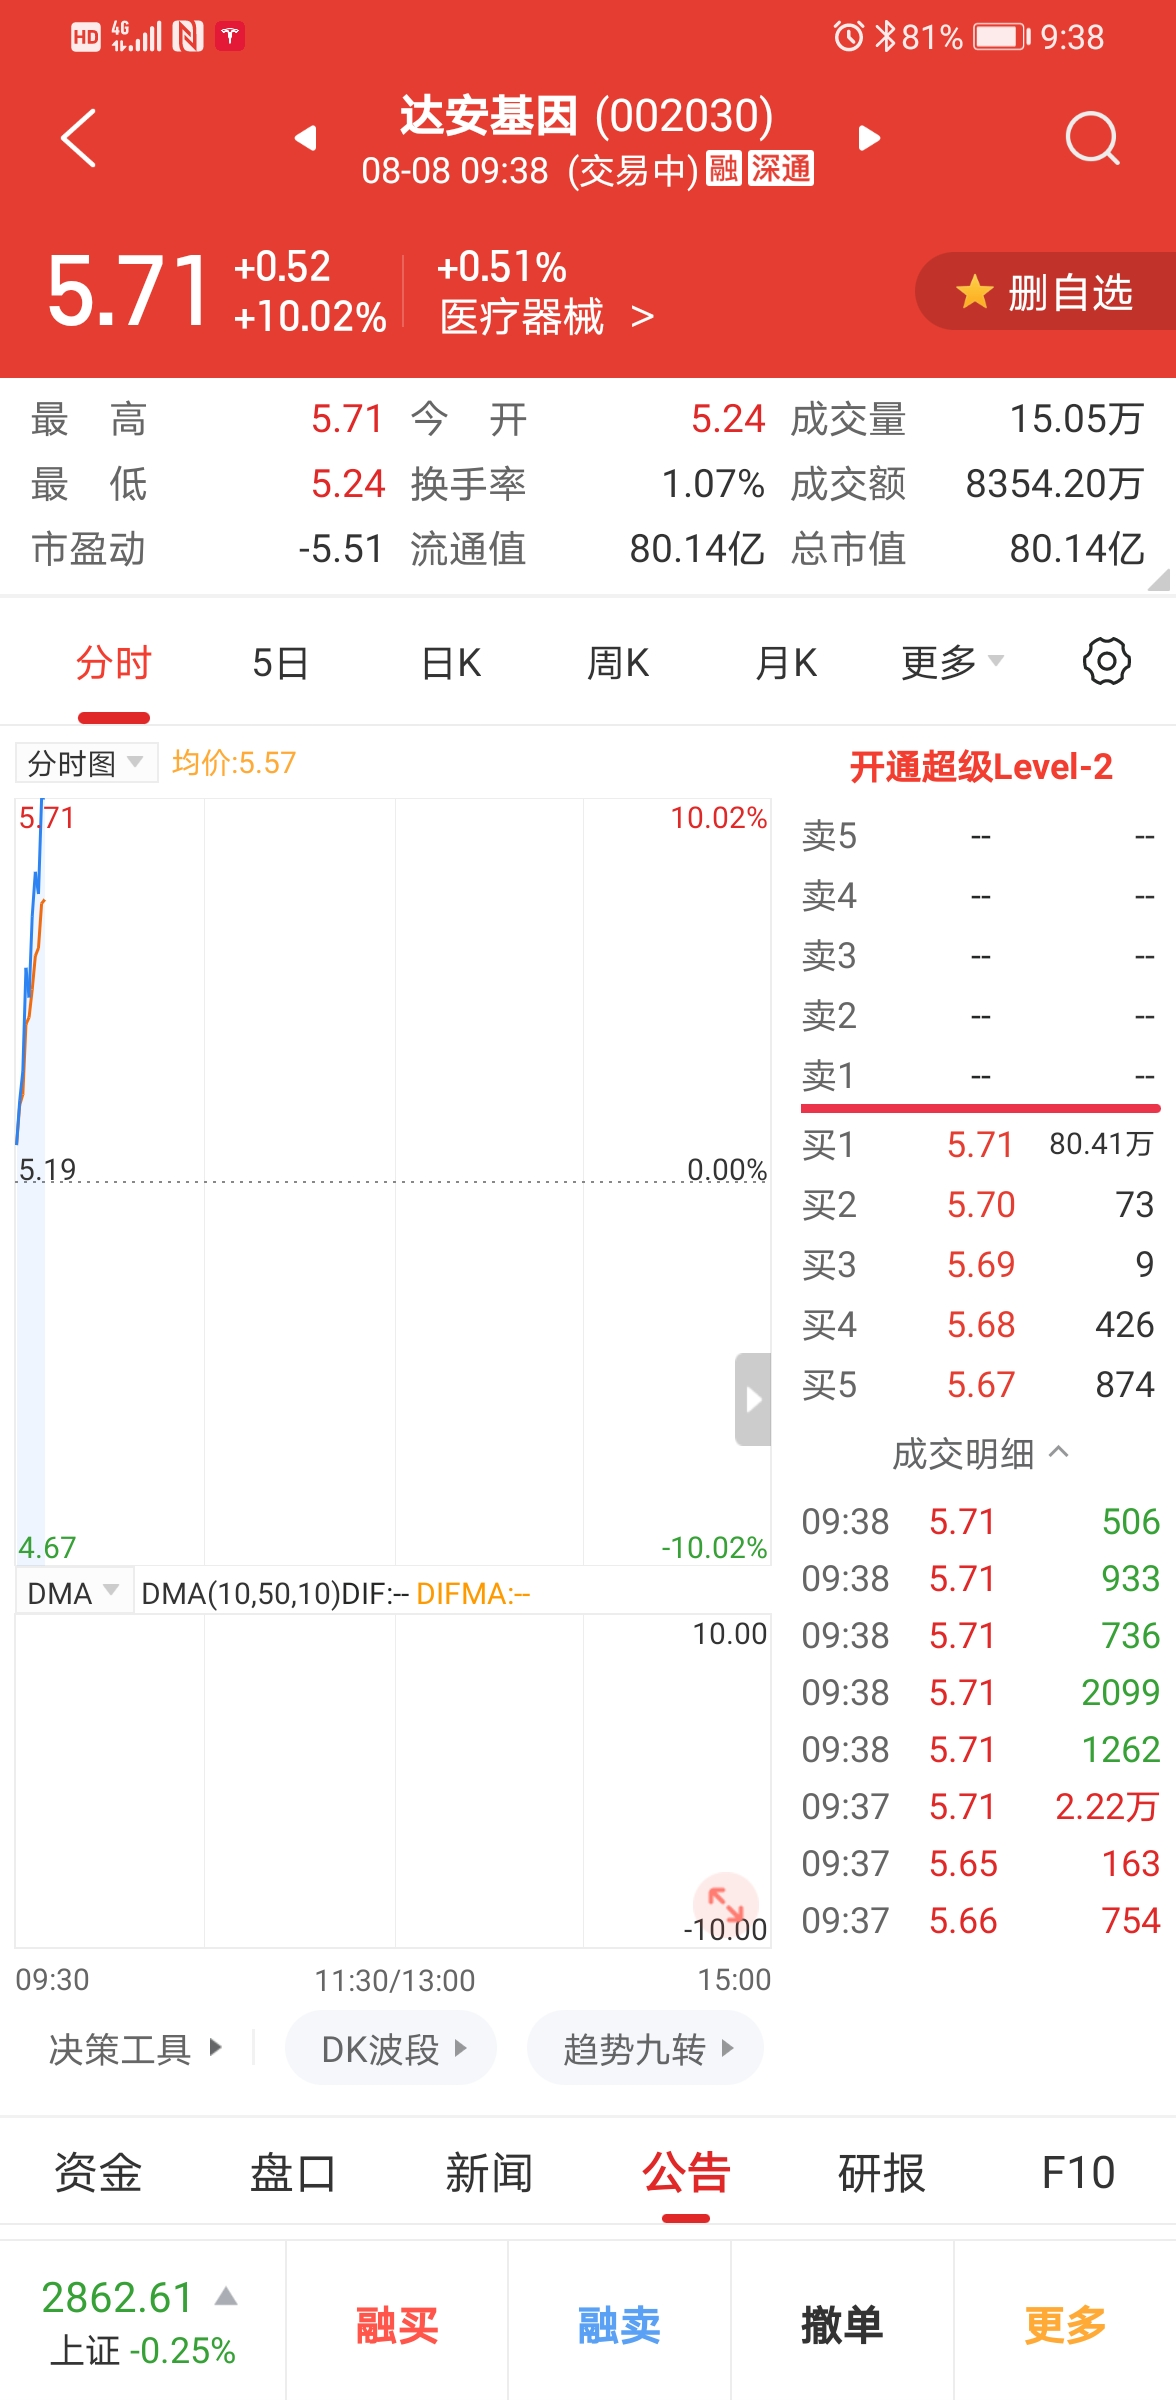
Task: Expand the 更多 period dropdown
Action: (x=951, y=662)
